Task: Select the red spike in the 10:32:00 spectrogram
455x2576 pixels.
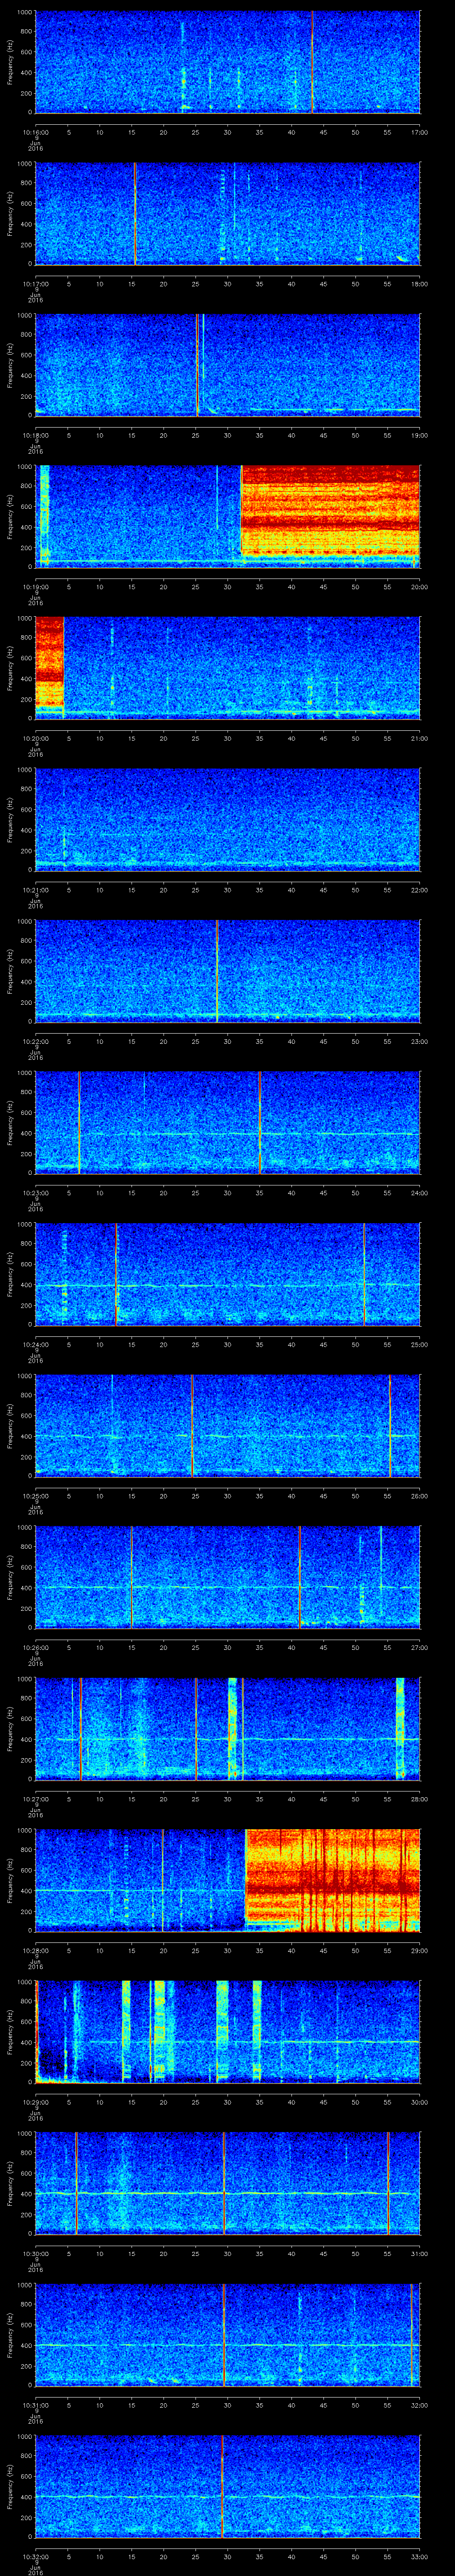Action: (223, 2486)
